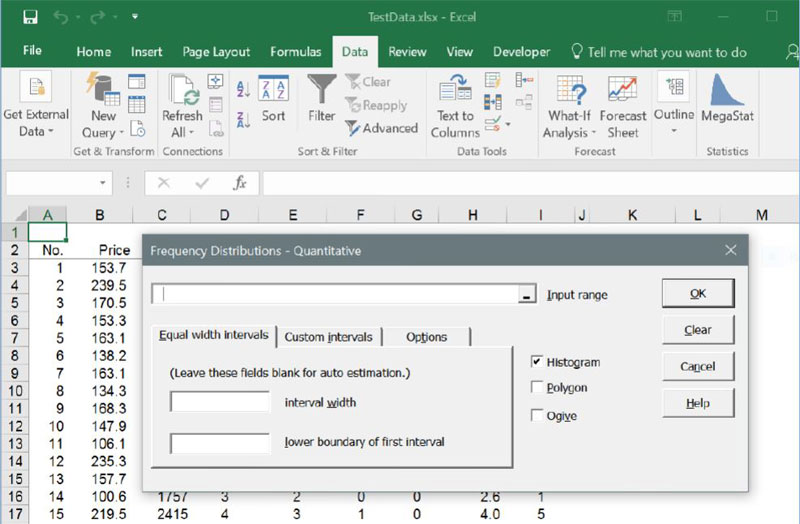Screen dimensions: 800x524
Task: Switch to the Formulas tab
Action: [x=296, y=52]
